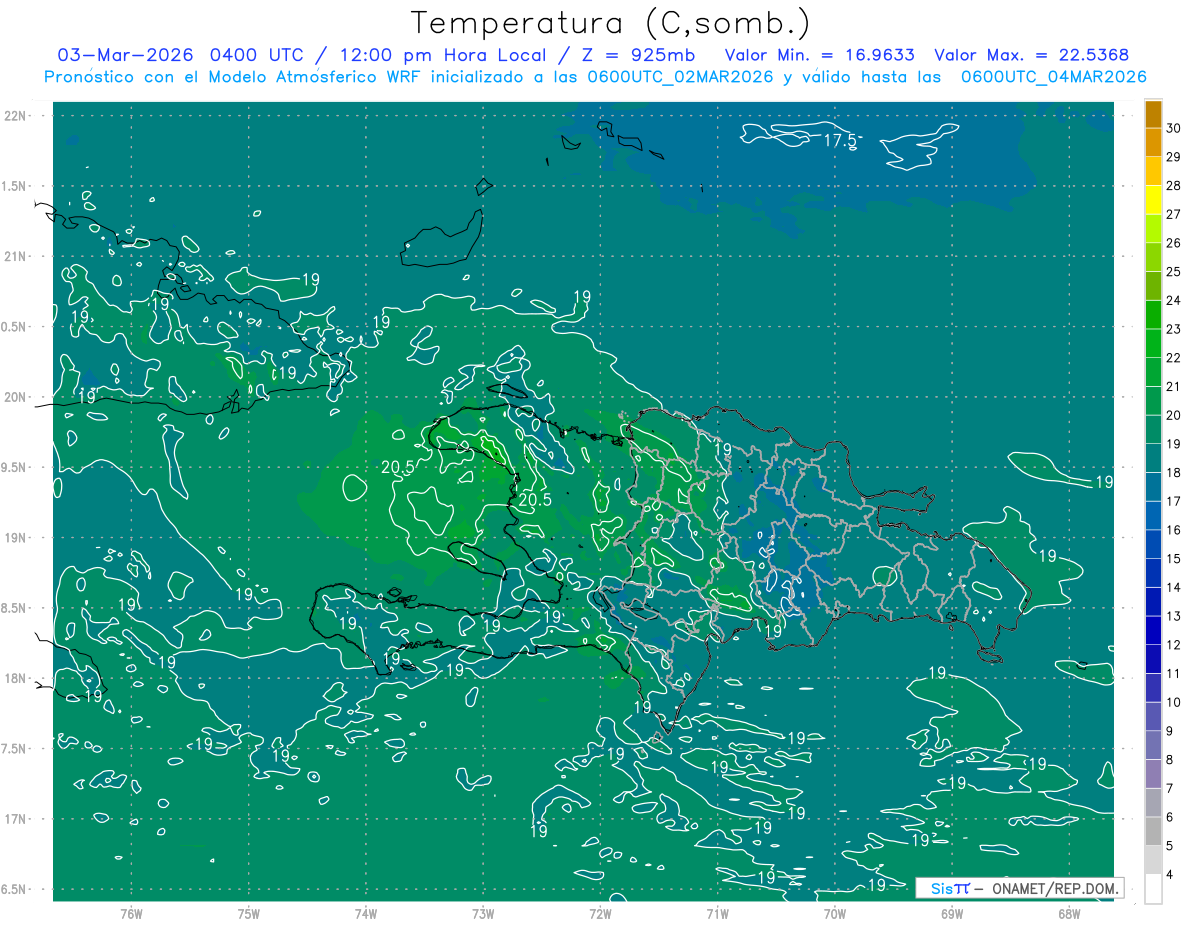Pick legend color band between 20 and 21
Viewport: 1200px width, 927px height.
(x=1153, y=401)
